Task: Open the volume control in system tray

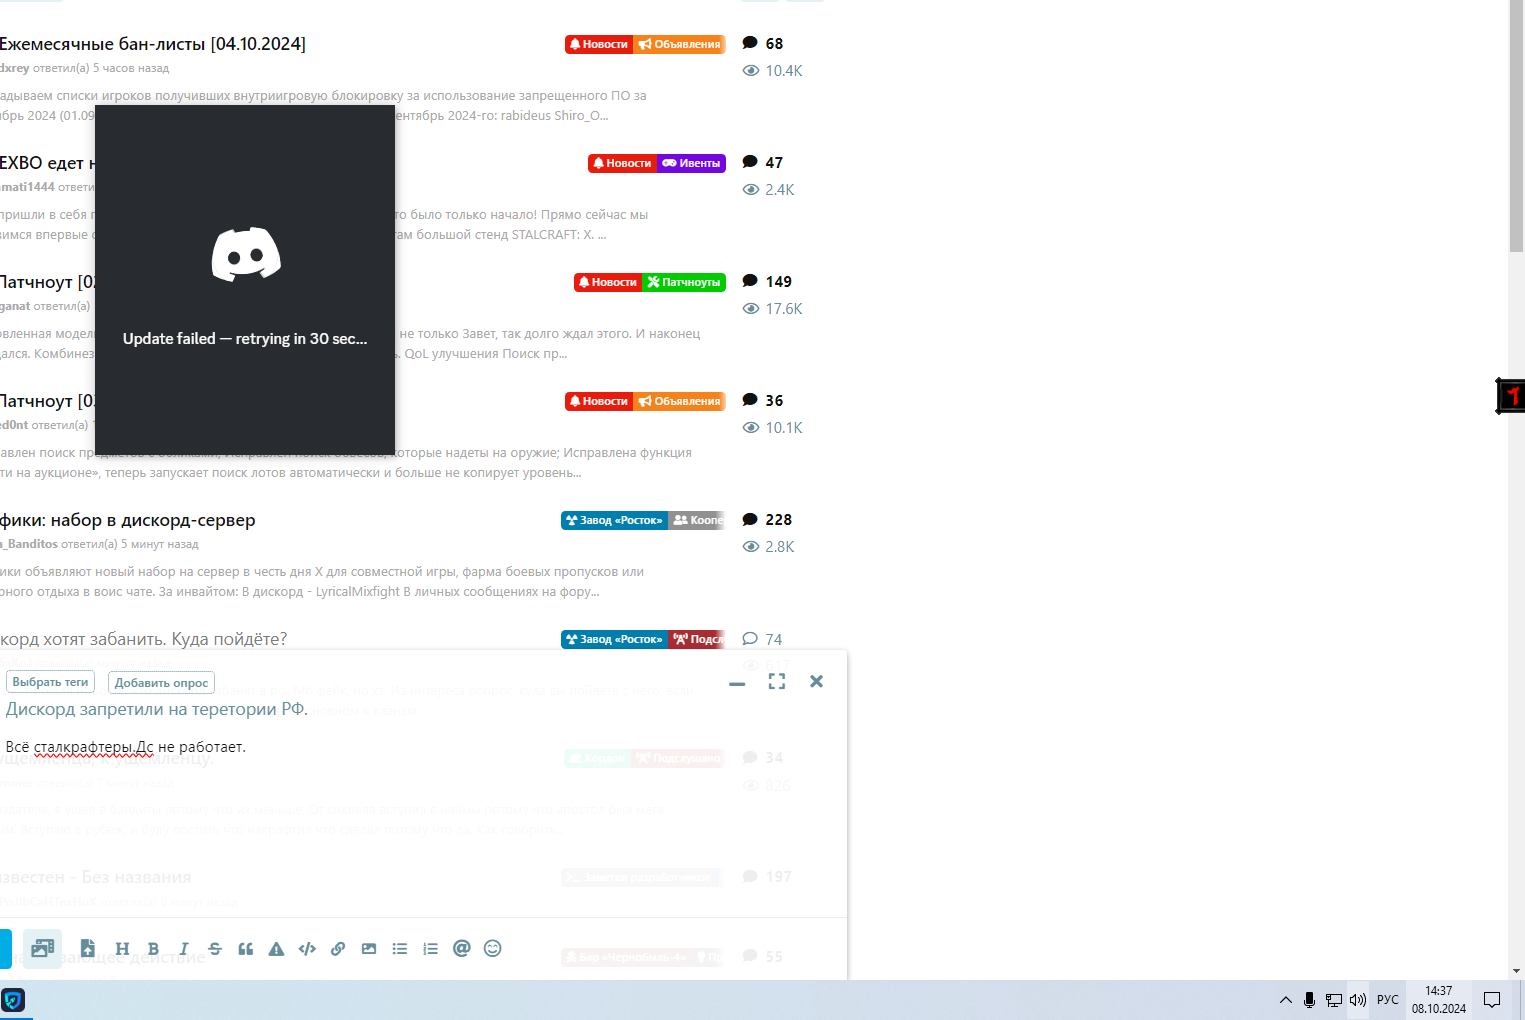Action: pyautogui.click(x=1358, y=1000)
